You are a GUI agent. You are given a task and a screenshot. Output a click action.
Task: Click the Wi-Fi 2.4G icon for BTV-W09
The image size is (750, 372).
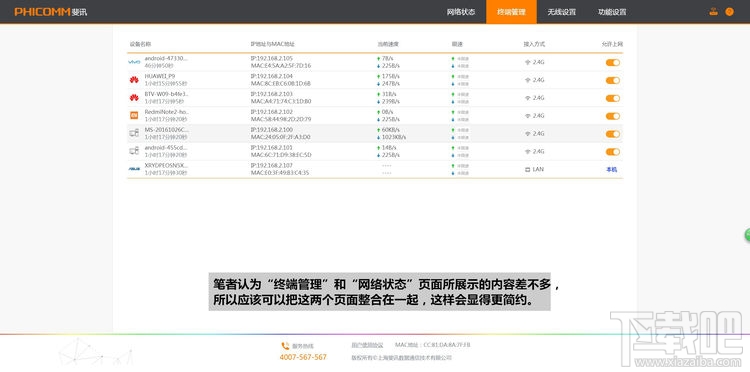(x=528, y=98)
